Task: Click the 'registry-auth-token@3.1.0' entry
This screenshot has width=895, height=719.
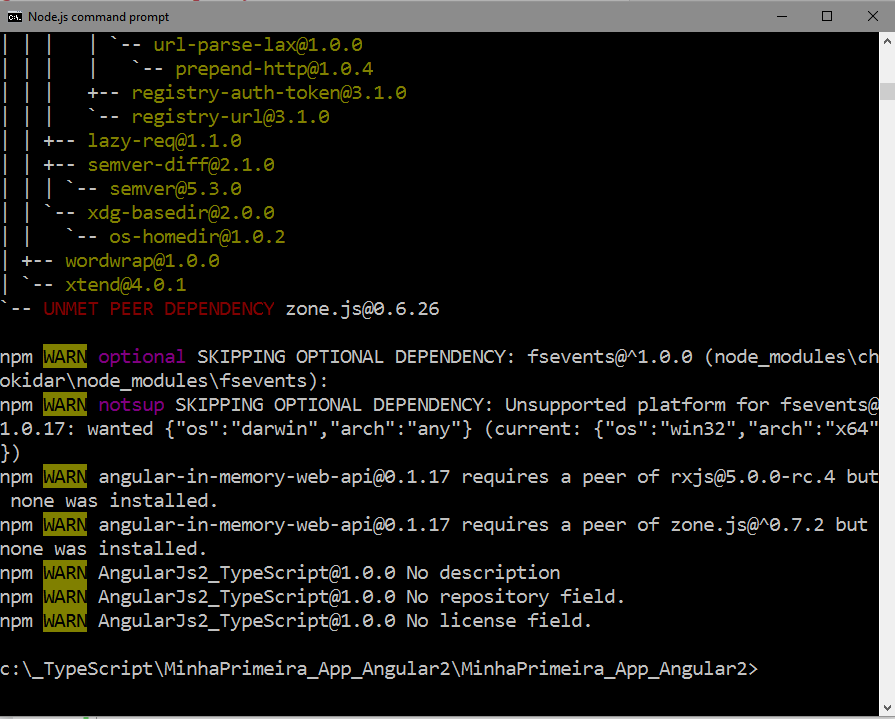Action: pyautogui.click(x=269, y=92)
